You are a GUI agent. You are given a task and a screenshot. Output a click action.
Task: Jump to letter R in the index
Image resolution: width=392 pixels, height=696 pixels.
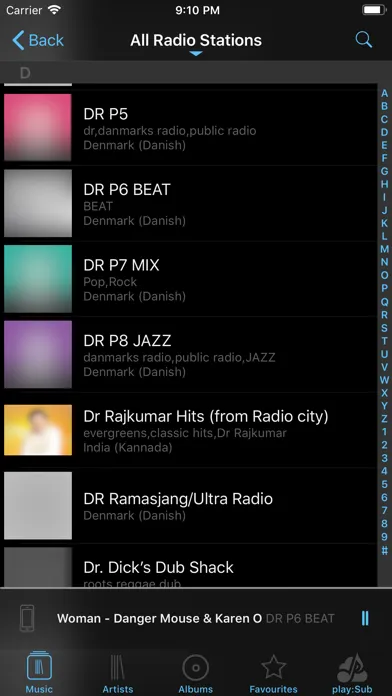[384, 315]
